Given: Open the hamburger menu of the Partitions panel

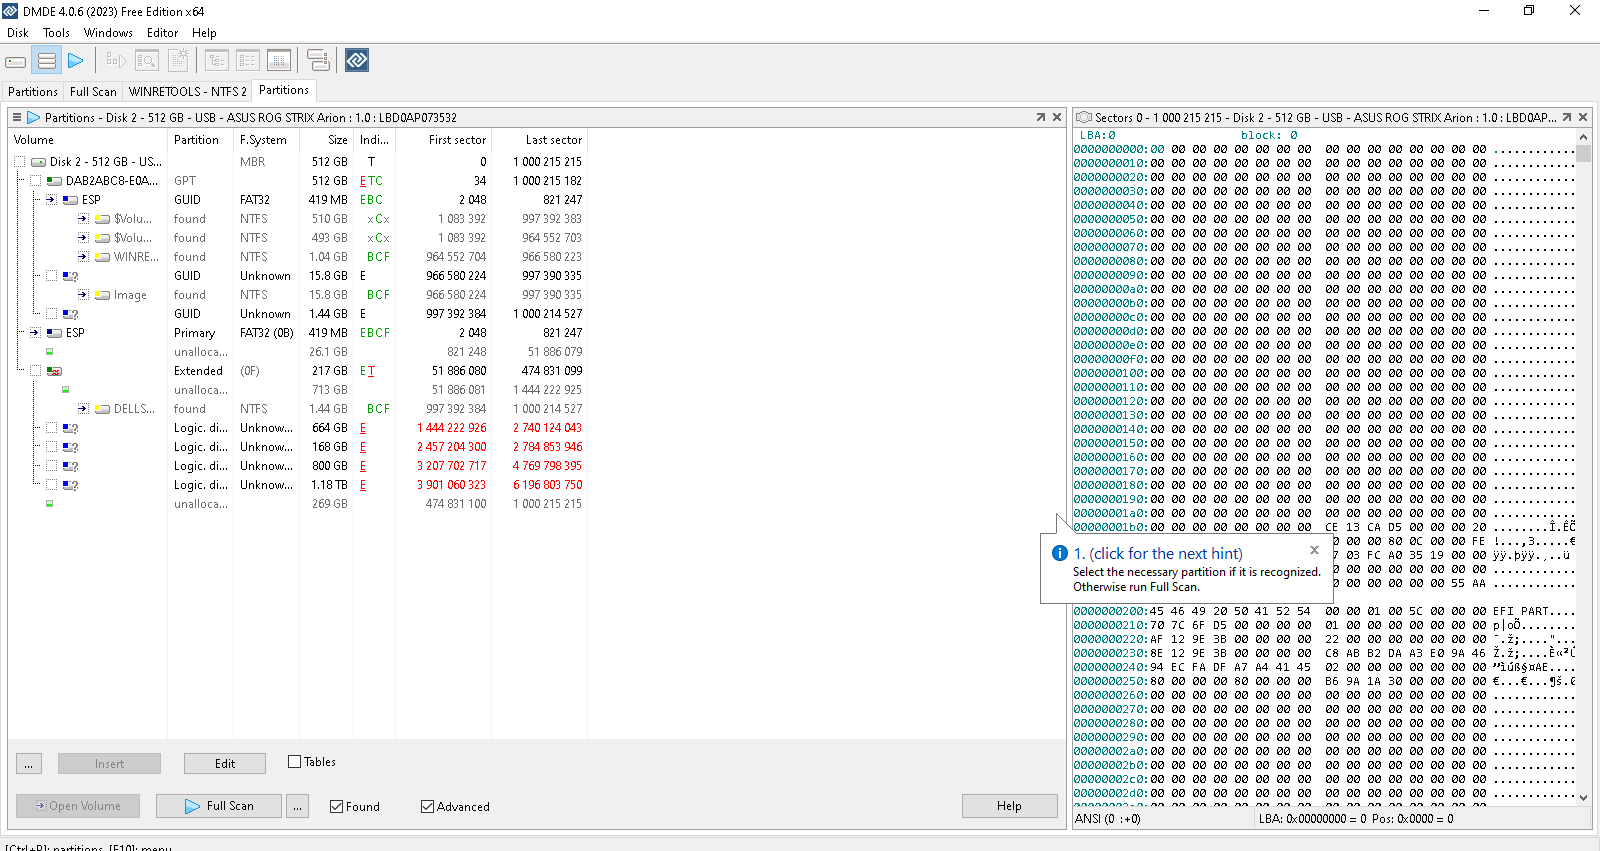Looking at the screenshot, I should click(x=17, y=117).
